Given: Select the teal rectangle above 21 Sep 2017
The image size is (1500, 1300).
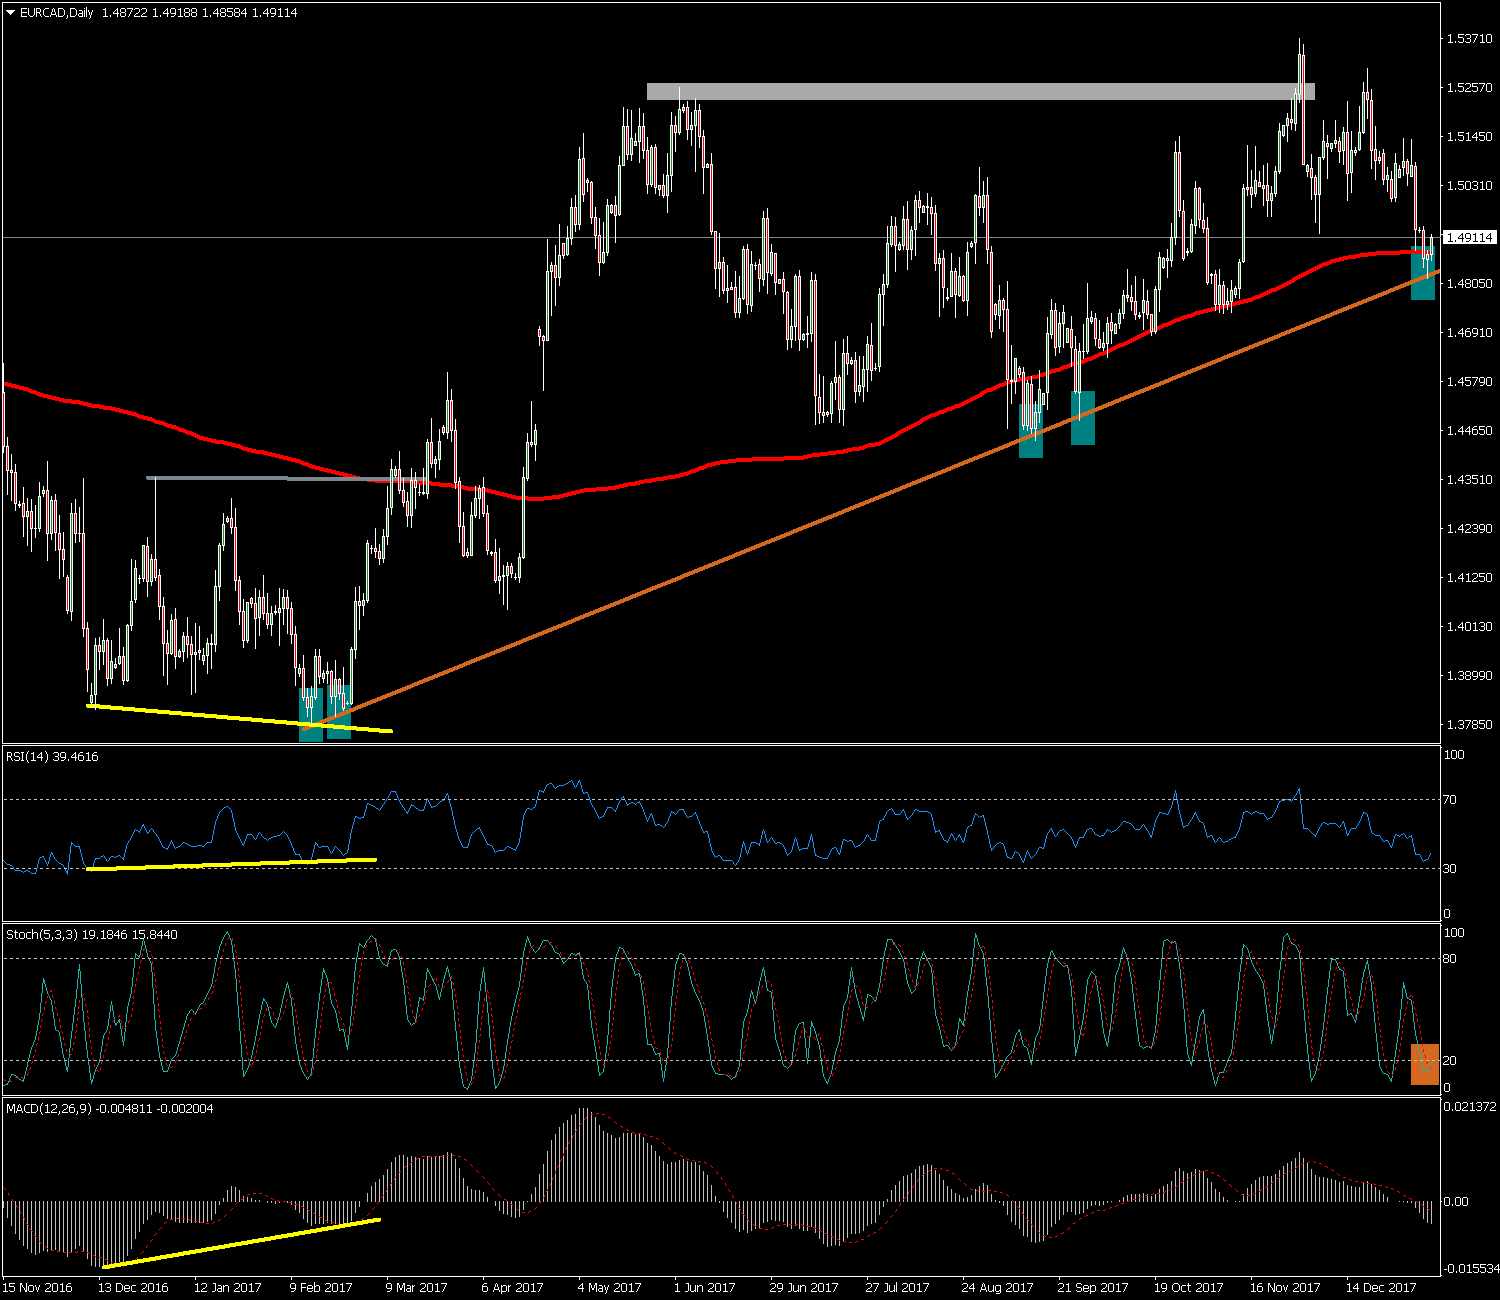Looking at the screenshot, I should [1083, 418].
